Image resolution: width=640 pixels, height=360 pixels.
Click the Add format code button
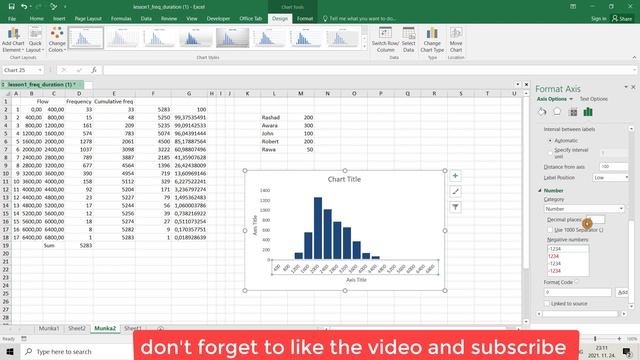pyautogui.click(x=622, y=292)
